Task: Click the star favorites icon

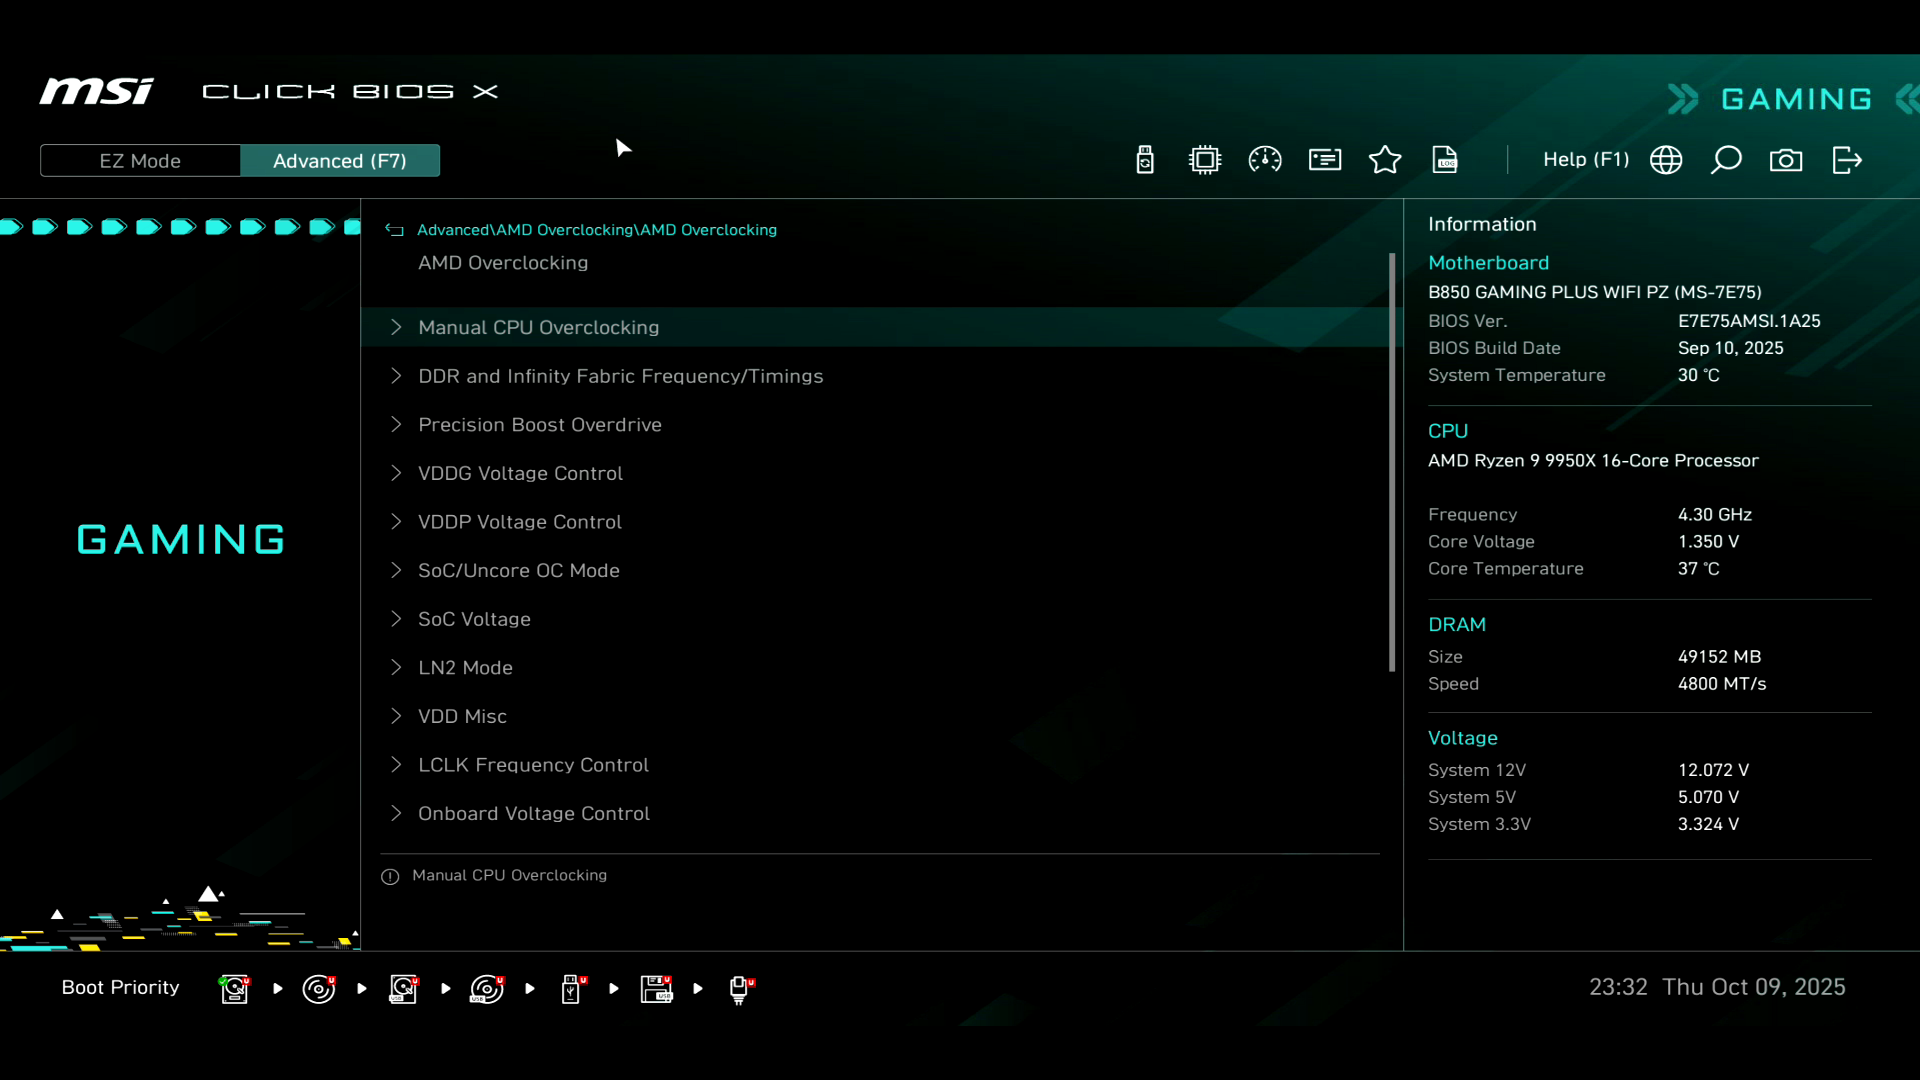Action: 1385,160
